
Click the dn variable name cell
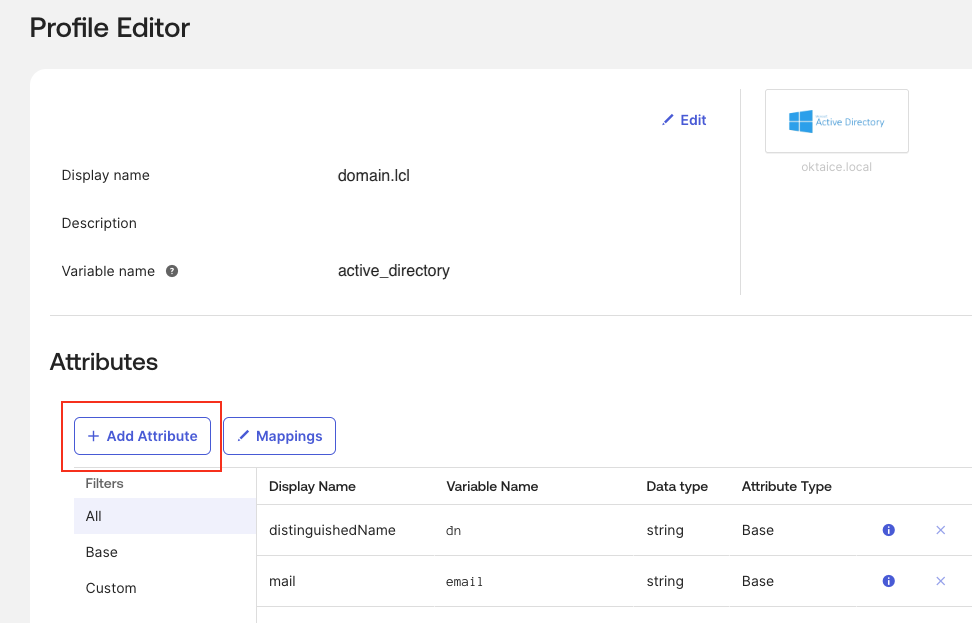point(453,531)
